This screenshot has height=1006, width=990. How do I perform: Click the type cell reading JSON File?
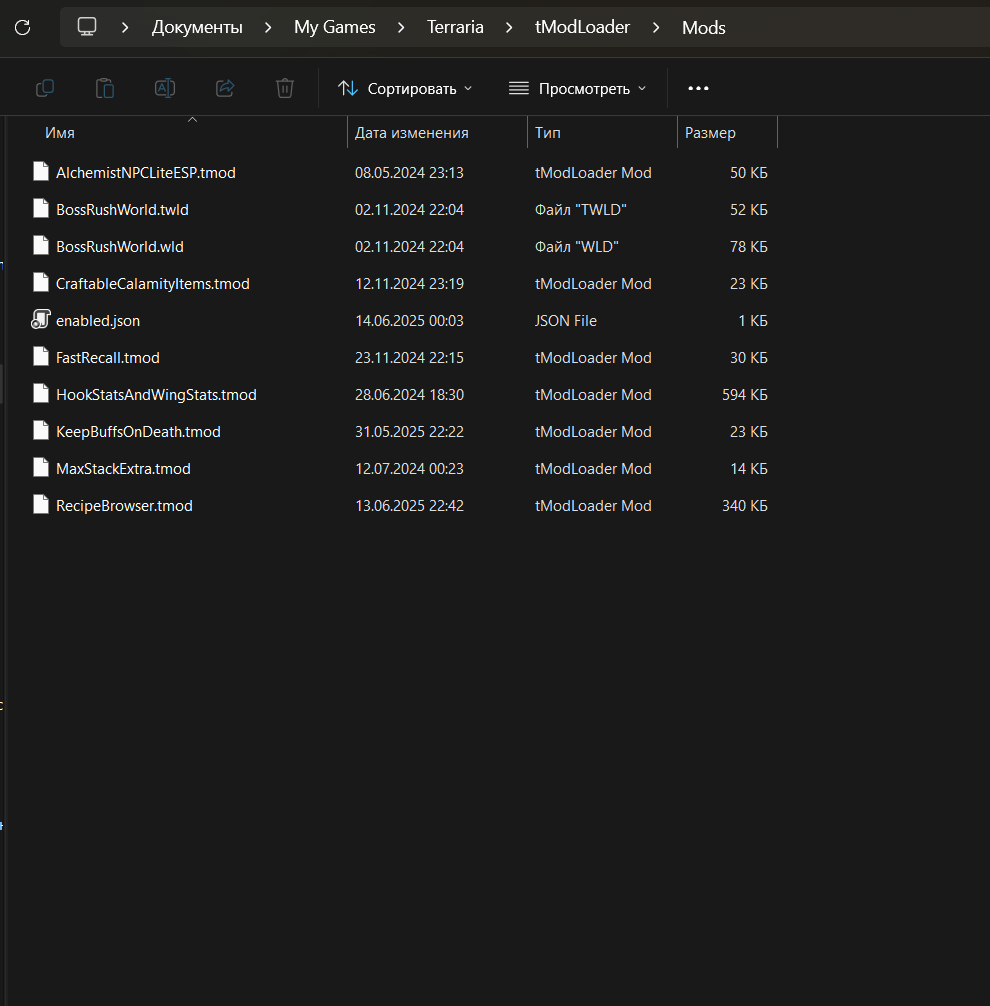coord(566,321)
